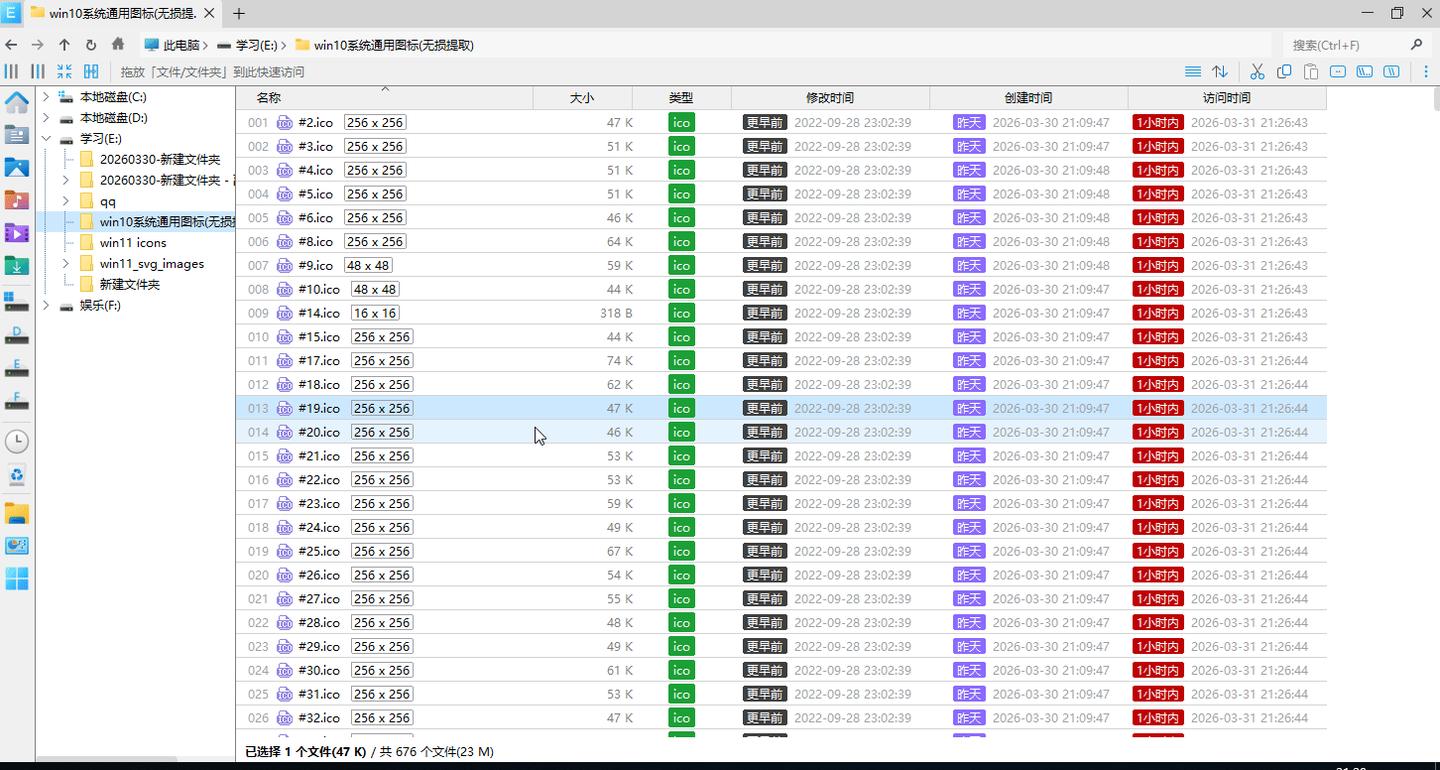
Task: Collapse the 学习(E:) tree node
Action: click(46, 139)
